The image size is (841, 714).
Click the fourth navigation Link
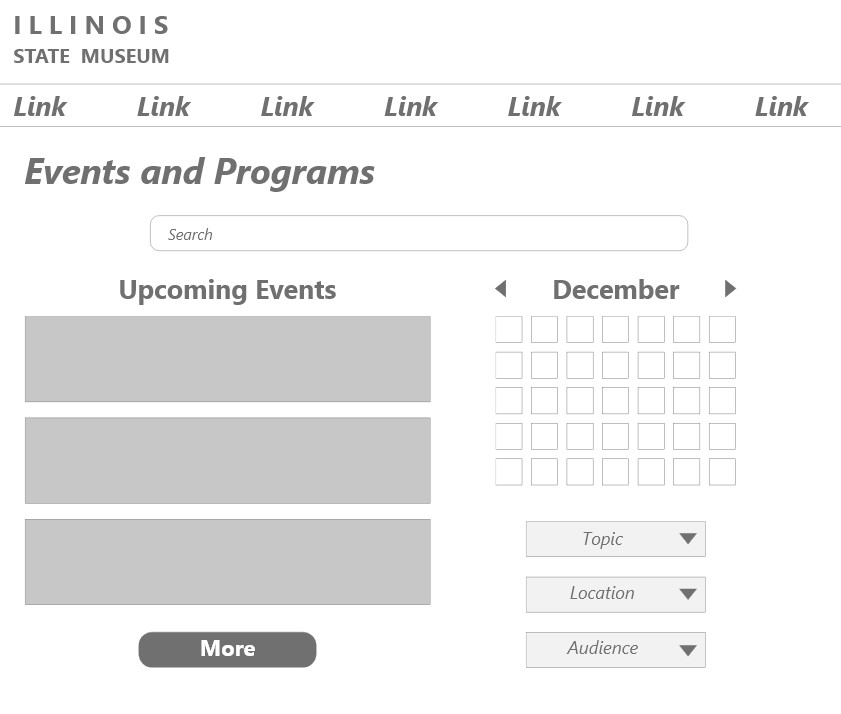(x=410, y=107)
